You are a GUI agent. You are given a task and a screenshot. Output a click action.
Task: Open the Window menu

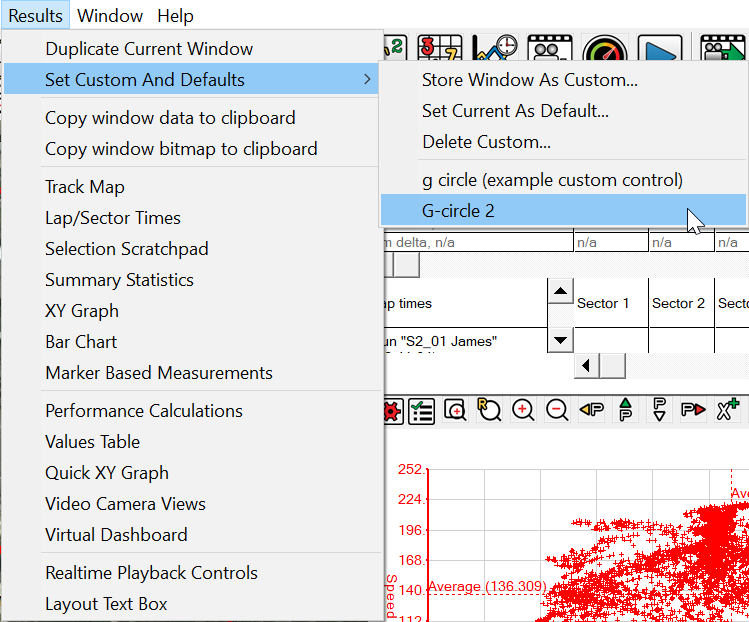pos(110,15)
